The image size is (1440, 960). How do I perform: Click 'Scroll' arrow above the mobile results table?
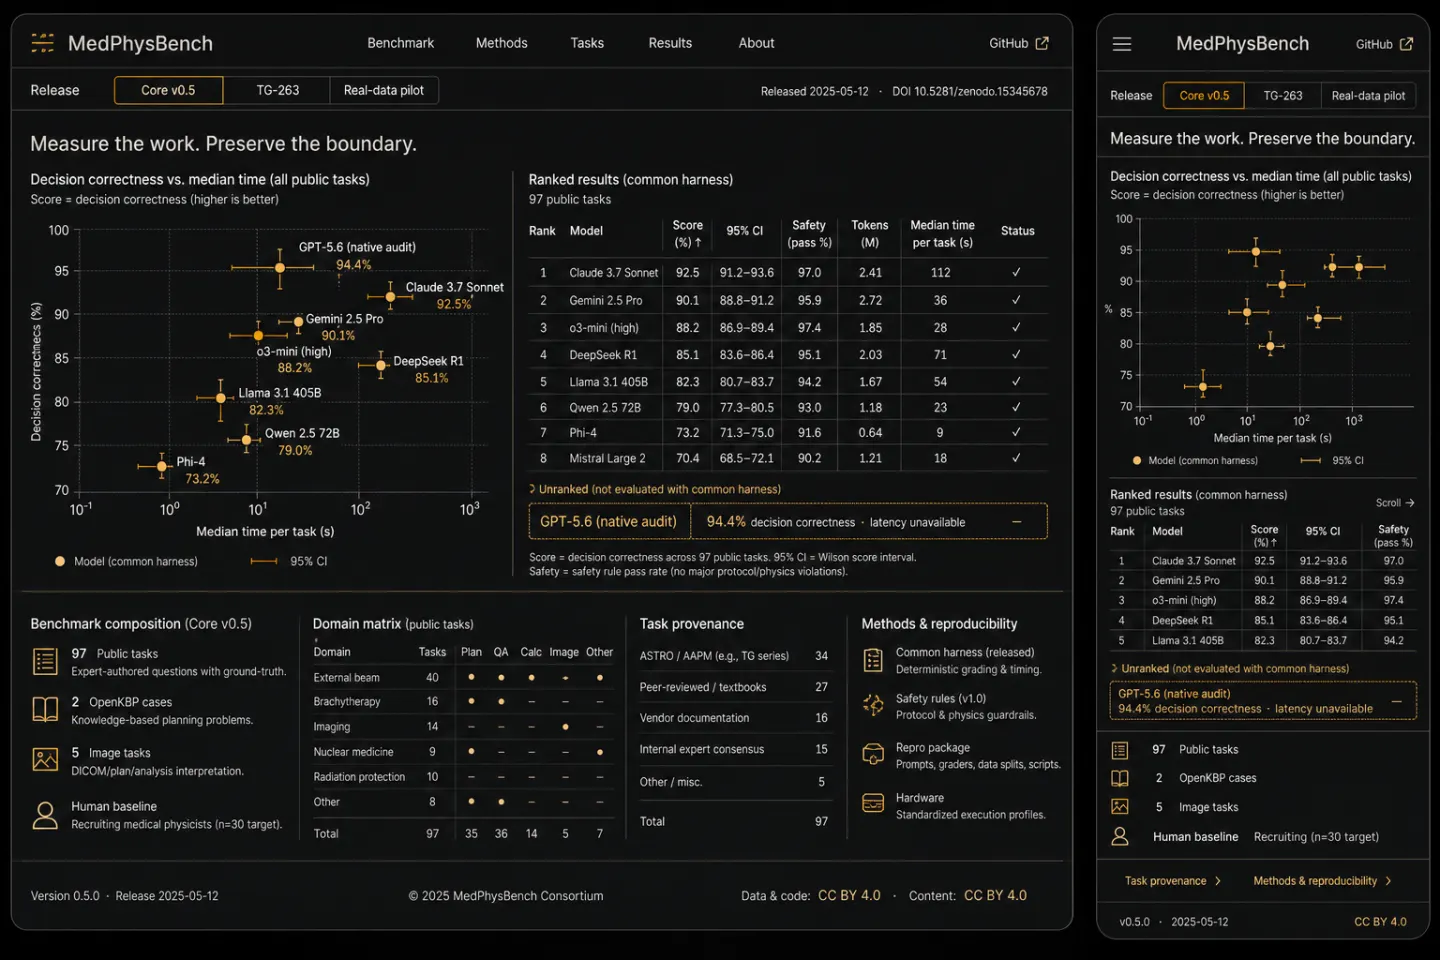click(x=1395, y=503)
